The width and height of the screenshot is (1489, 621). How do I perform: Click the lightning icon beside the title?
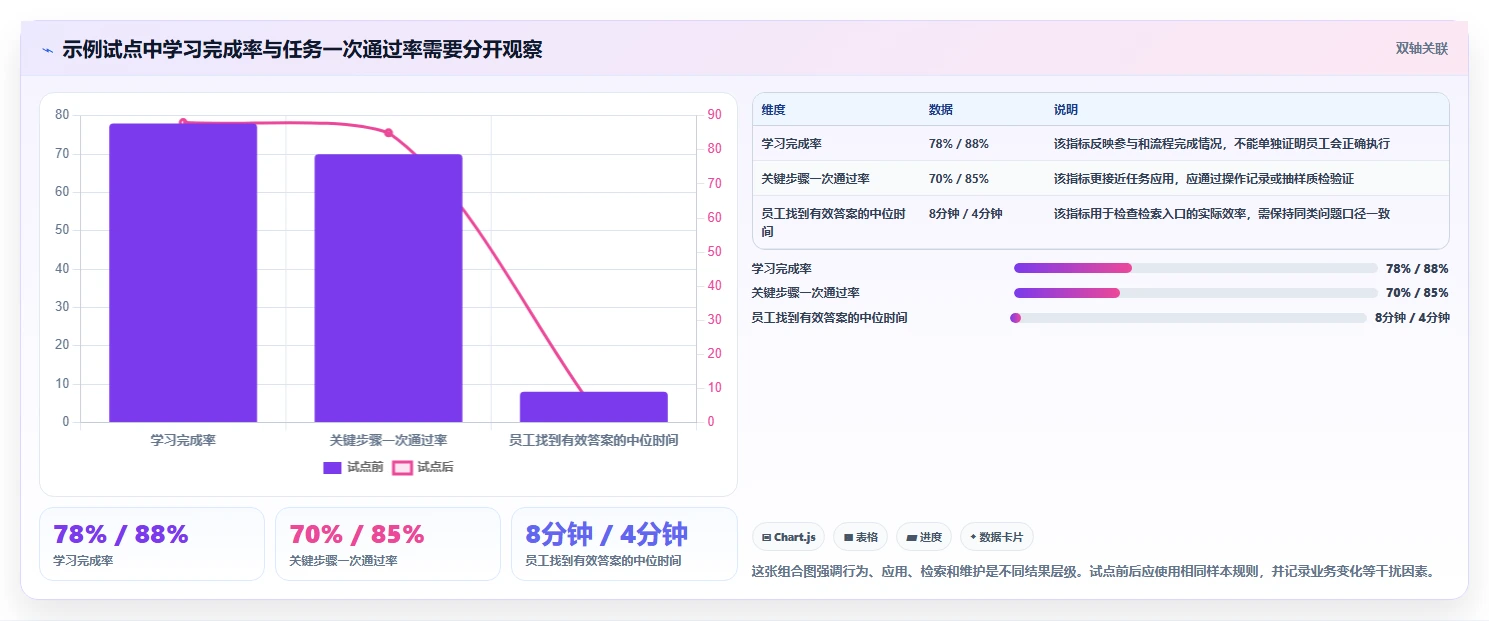tap(47, 50)
